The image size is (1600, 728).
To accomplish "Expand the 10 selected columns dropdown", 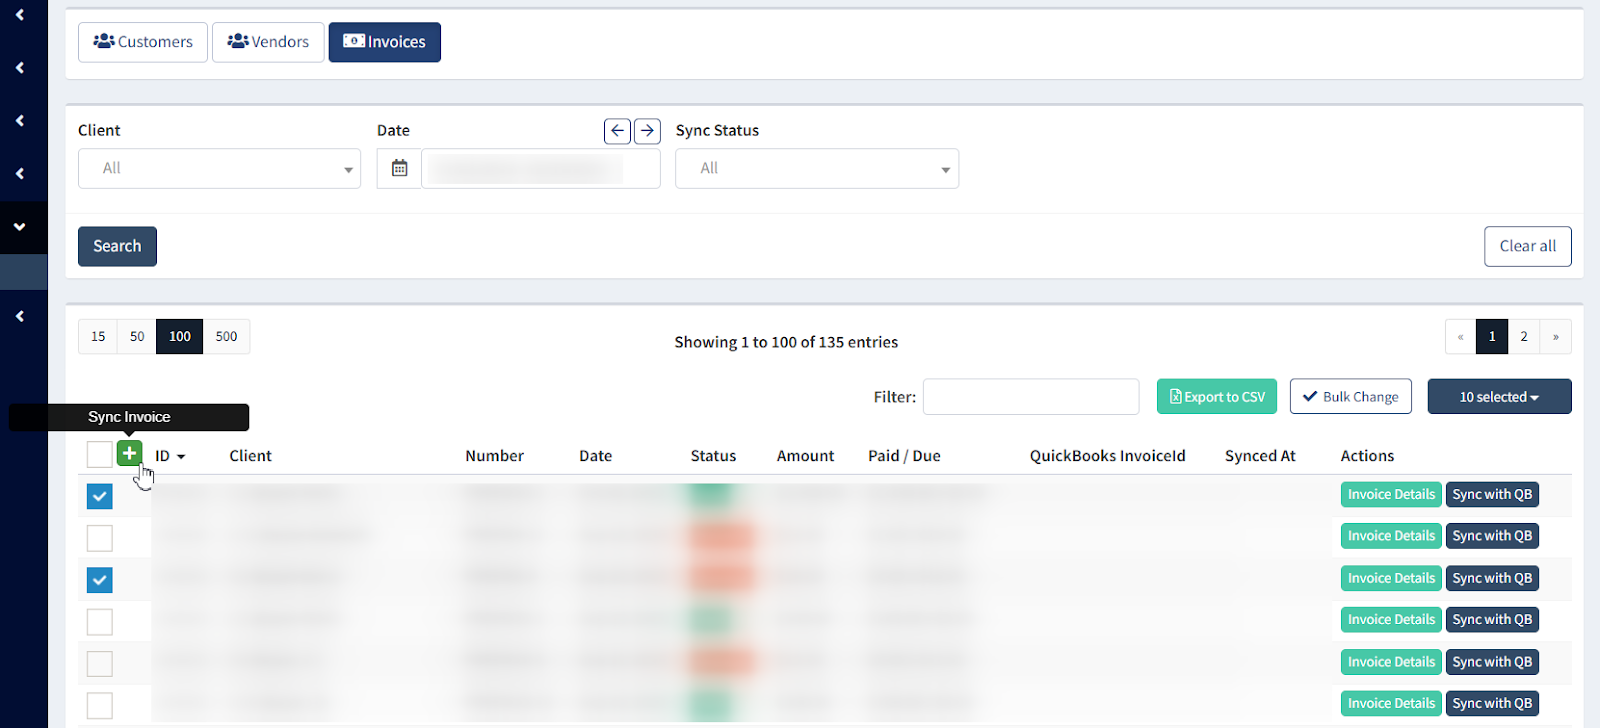I will (x=1498, y=397).
